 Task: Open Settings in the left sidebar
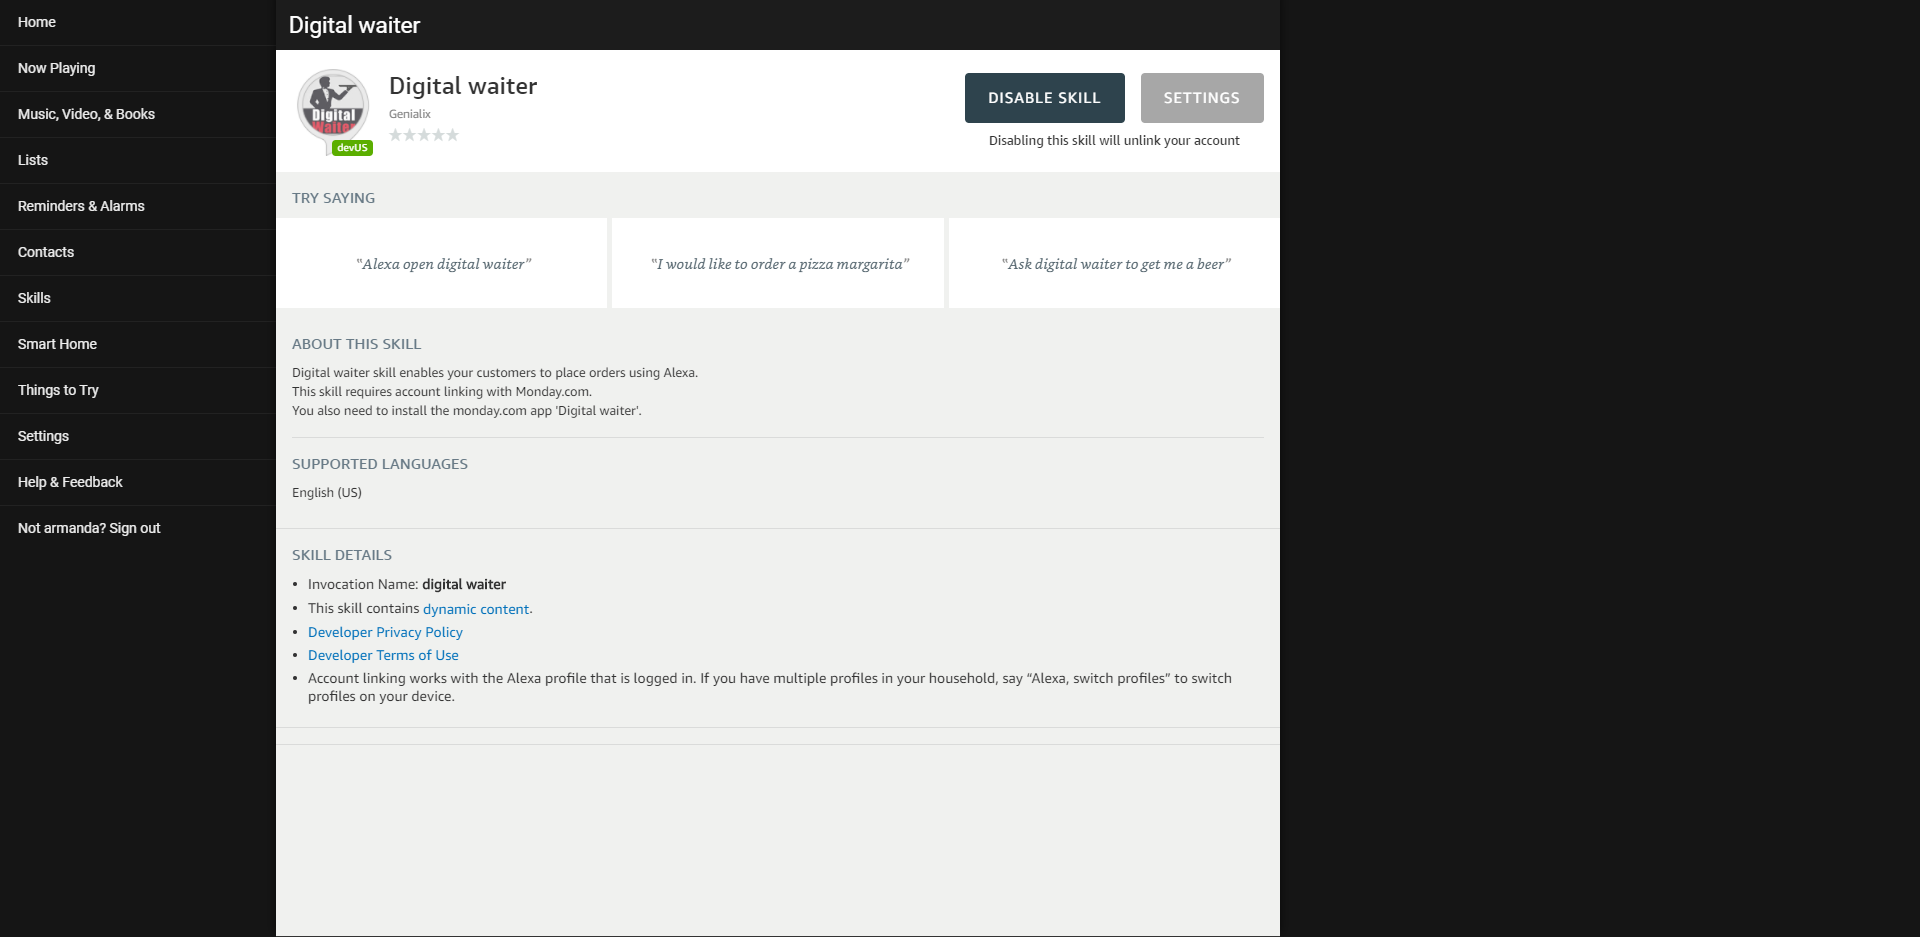(137, 436)
